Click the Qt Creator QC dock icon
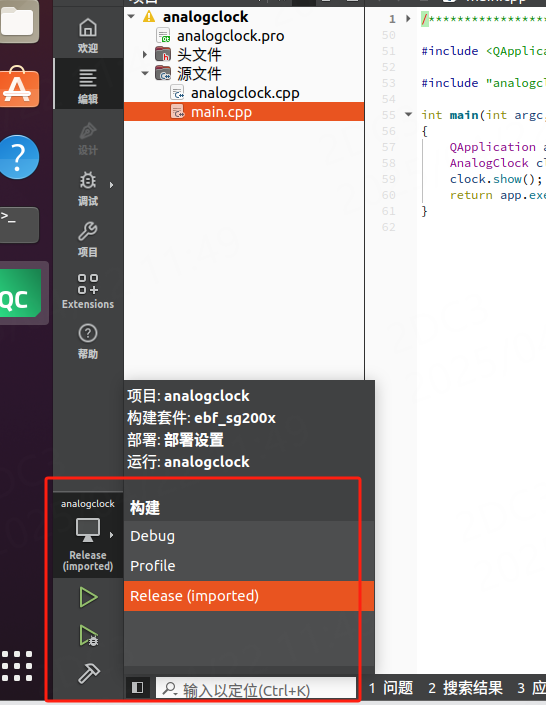546x705 pixels. 20,293
